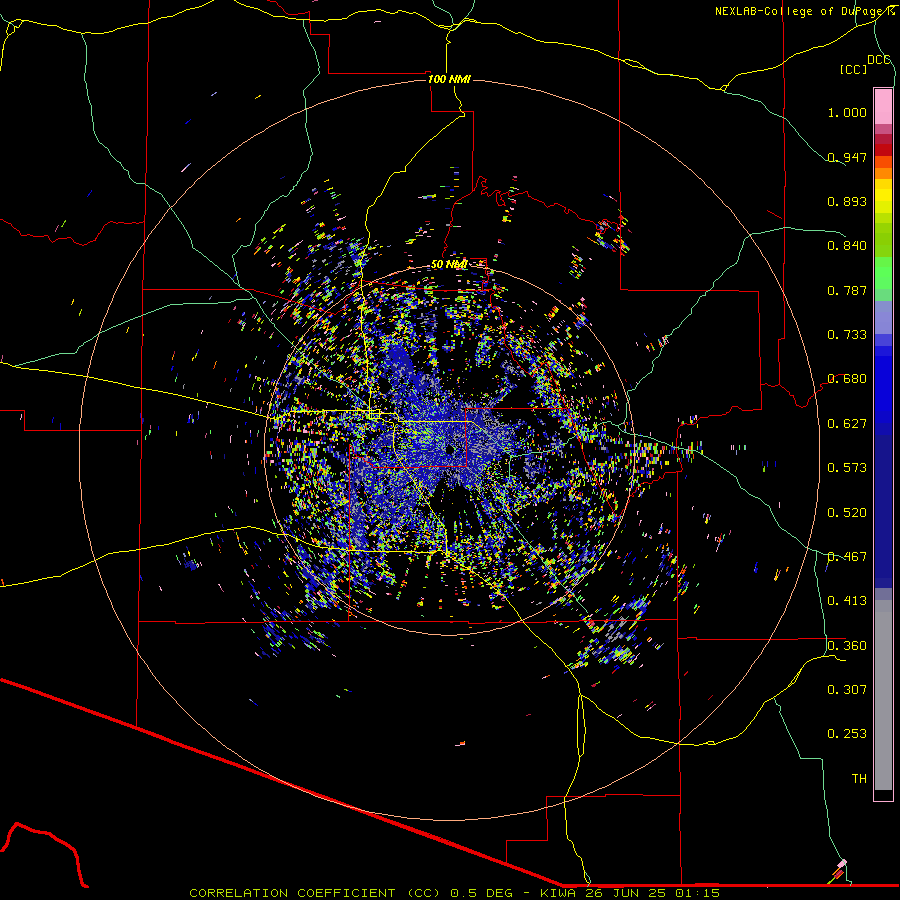
Task: Click the 0.360 scale value
Action: tap(847, 646)
